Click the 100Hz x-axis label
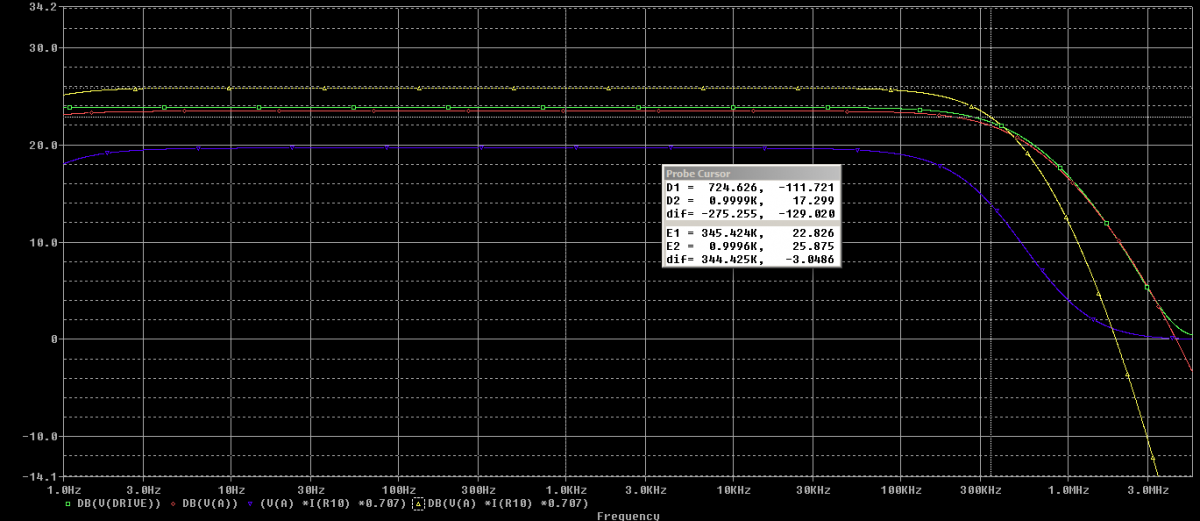 (x=397, y=491)
